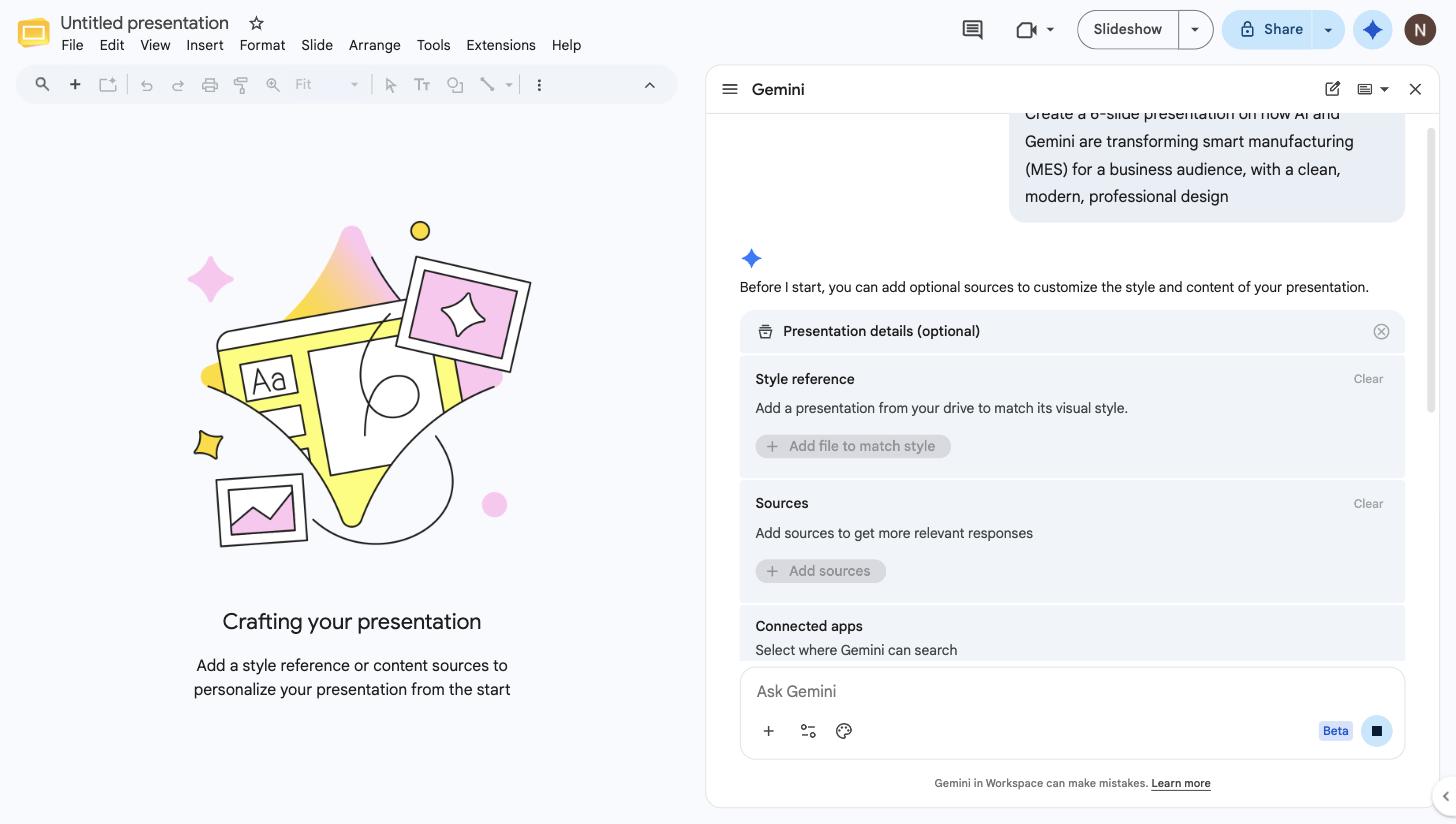Open the Tools menu
The image size is (1456, 824).
pyautogui.click(x=433, y=45)
